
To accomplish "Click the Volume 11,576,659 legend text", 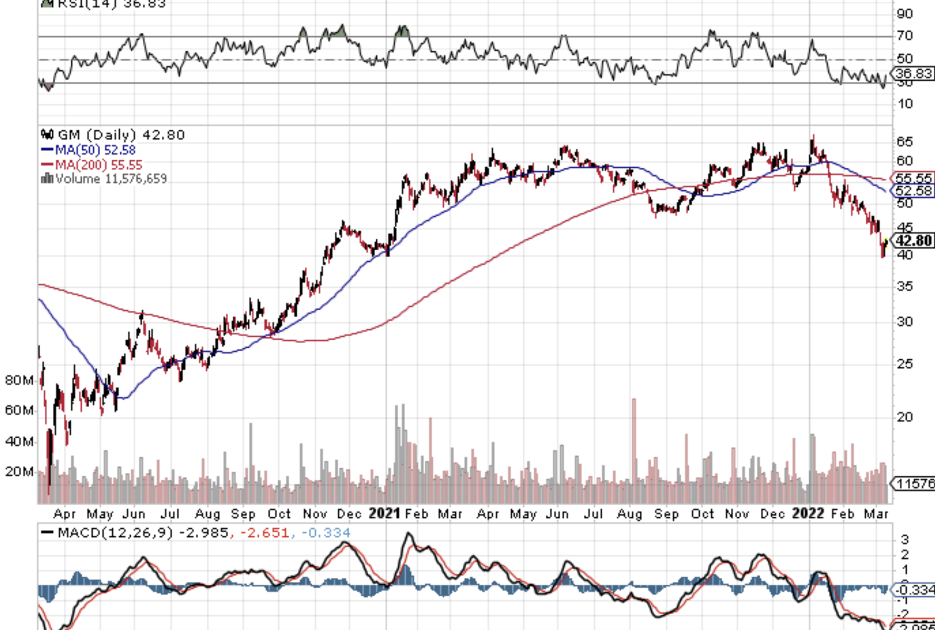I will point(111,179).
